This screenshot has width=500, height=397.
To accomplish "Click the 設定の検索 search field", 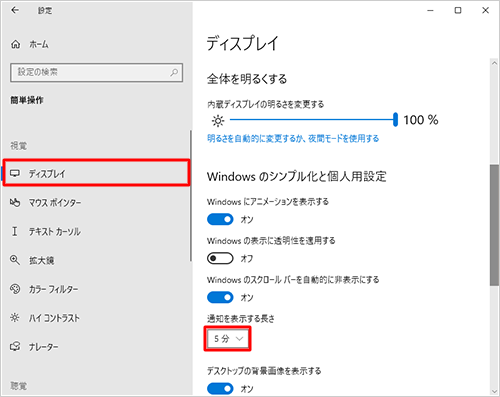I will [97, 72].
